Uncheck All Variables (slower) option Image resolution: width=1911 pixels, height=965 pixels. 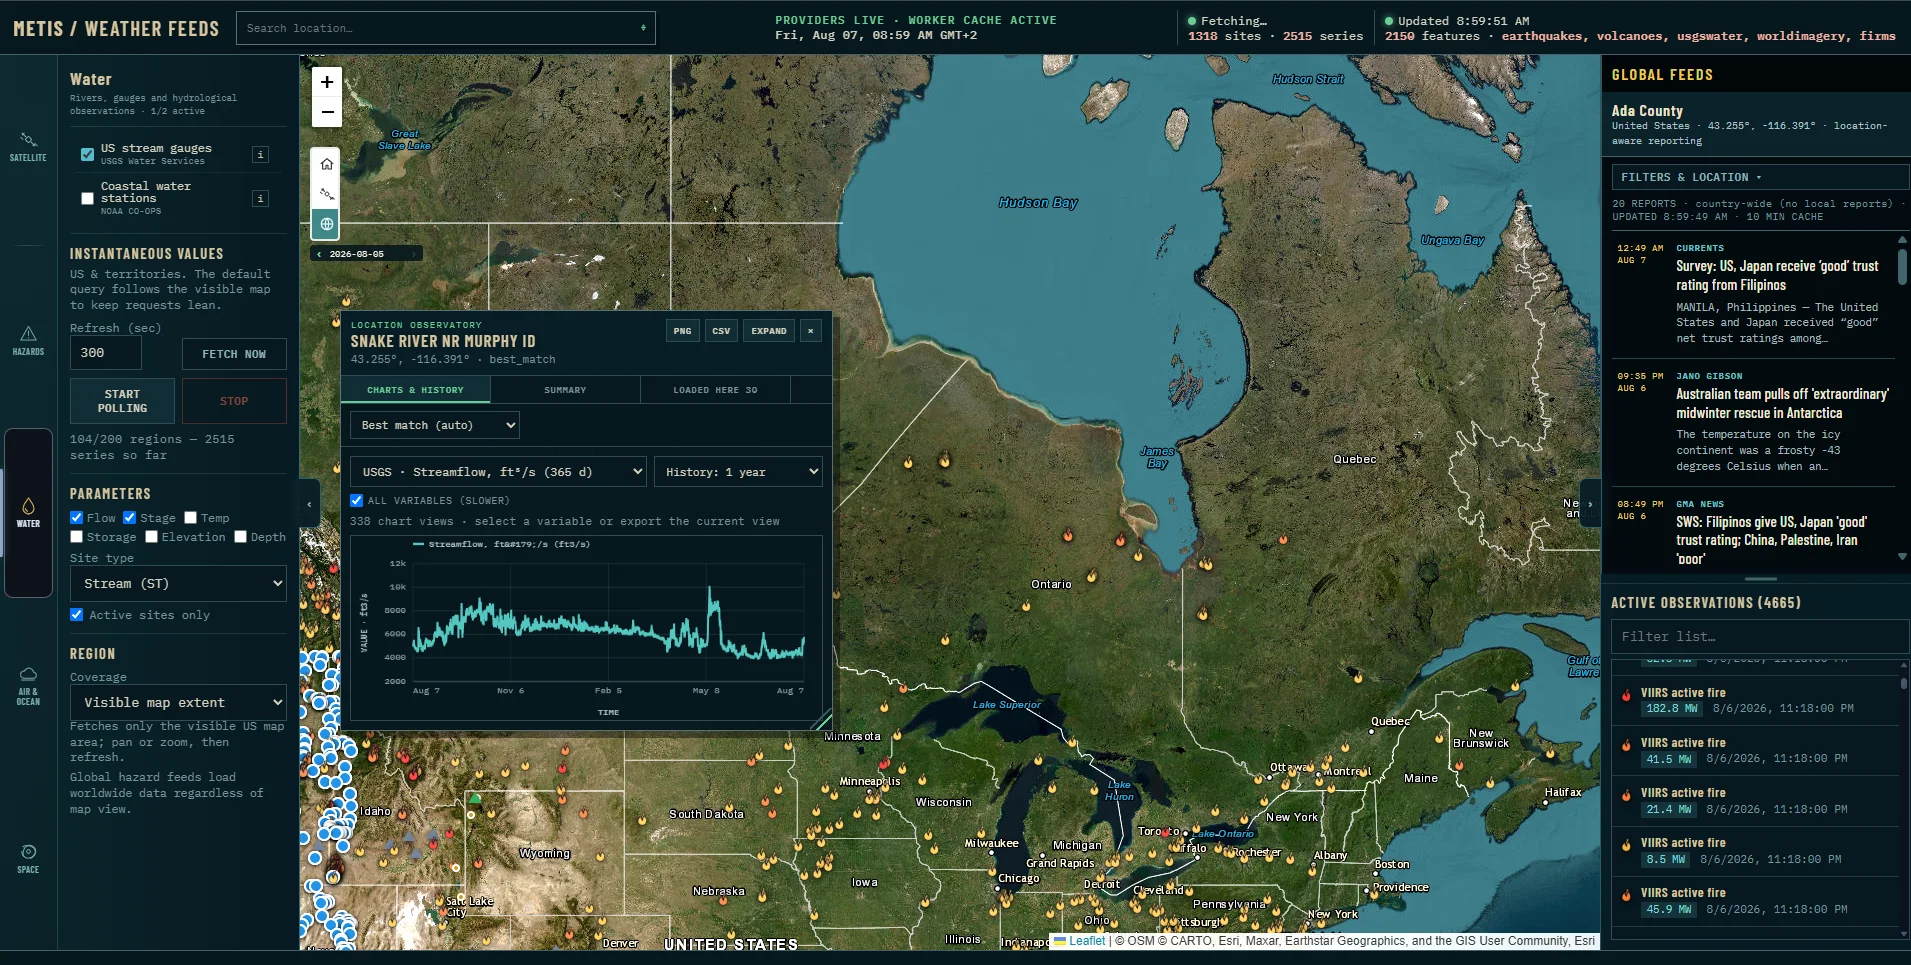tap(356, 500)
